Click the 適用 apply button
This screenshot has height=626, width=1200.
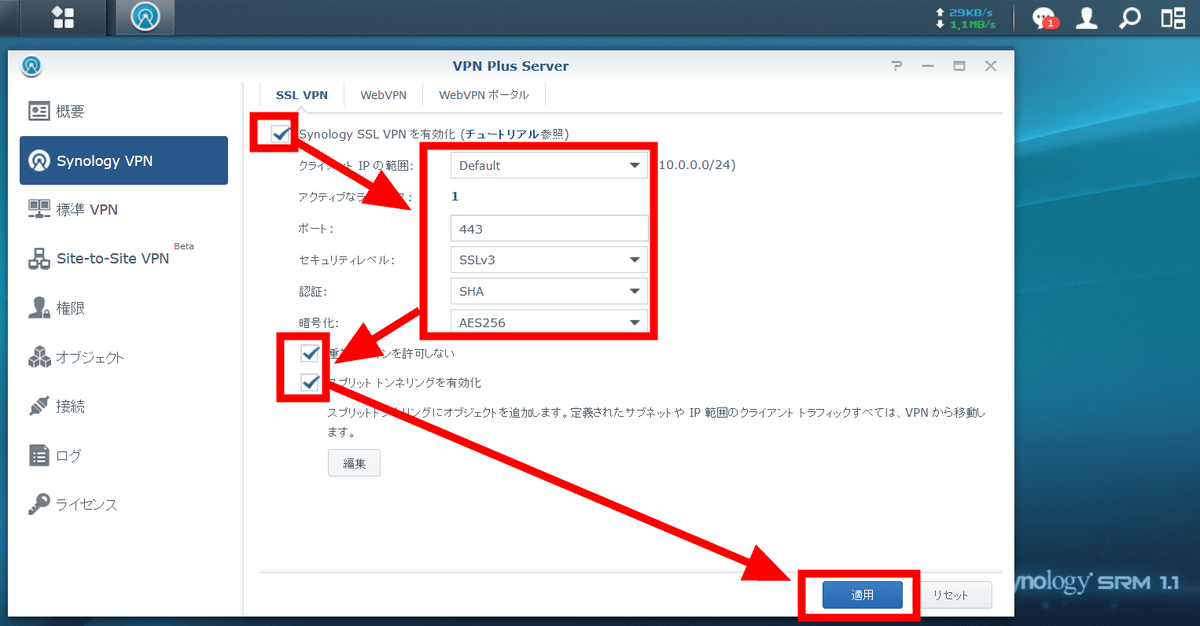[x=863, y=595]
